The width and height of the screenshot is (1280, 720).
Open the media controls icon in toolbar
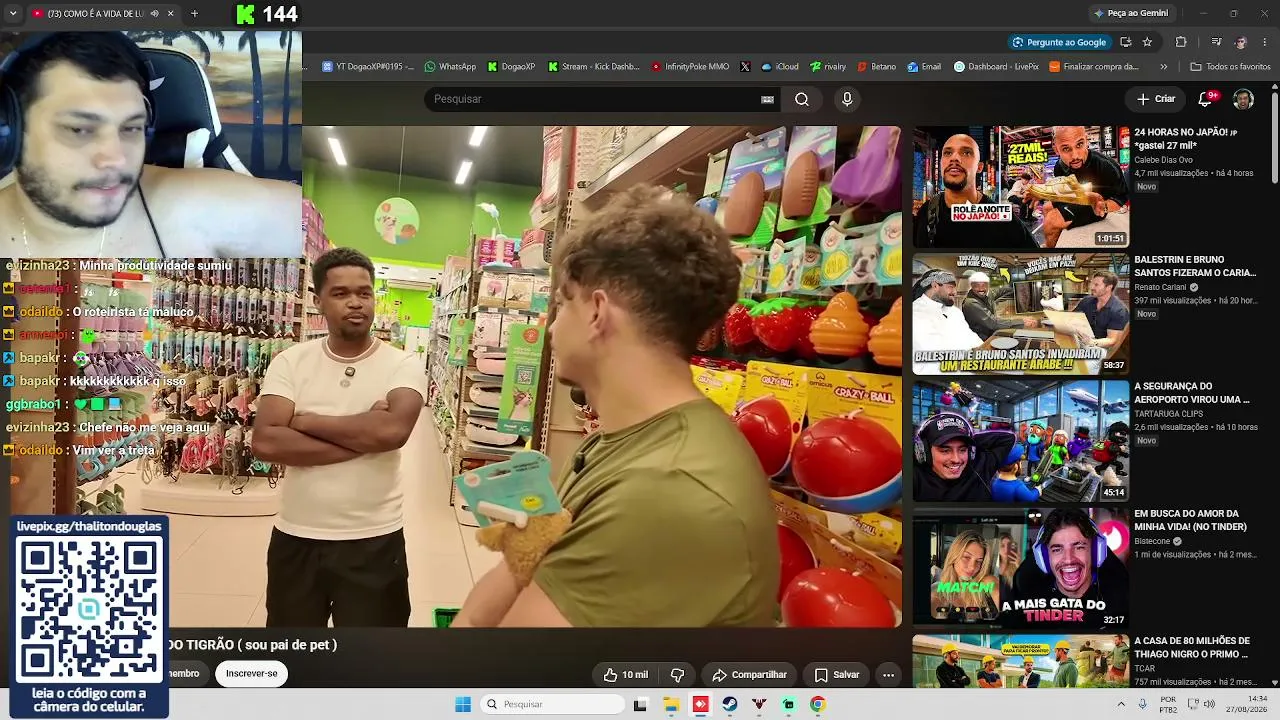[1216, 42]
